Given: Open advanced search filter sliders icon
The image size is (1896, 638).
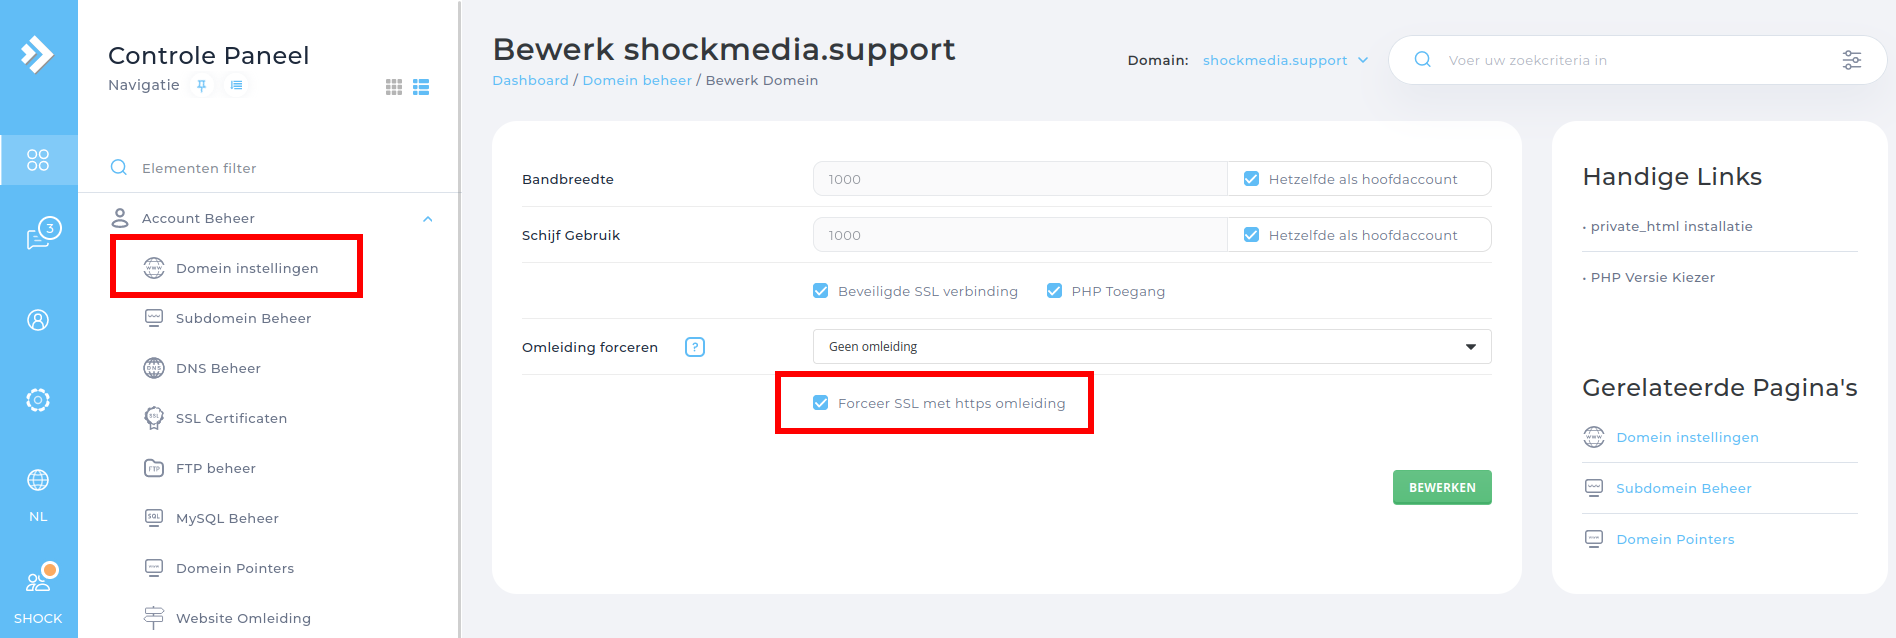Looking at the screenshot, I should tap(1852, 60).
